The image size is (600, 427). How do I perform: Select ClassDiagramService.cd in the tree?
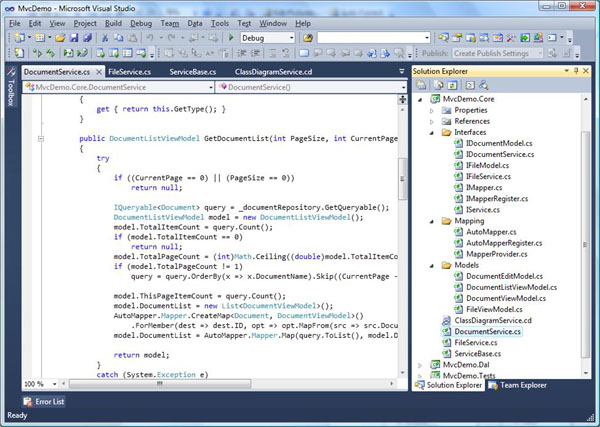pyautogui.click(x=493, y=321)
